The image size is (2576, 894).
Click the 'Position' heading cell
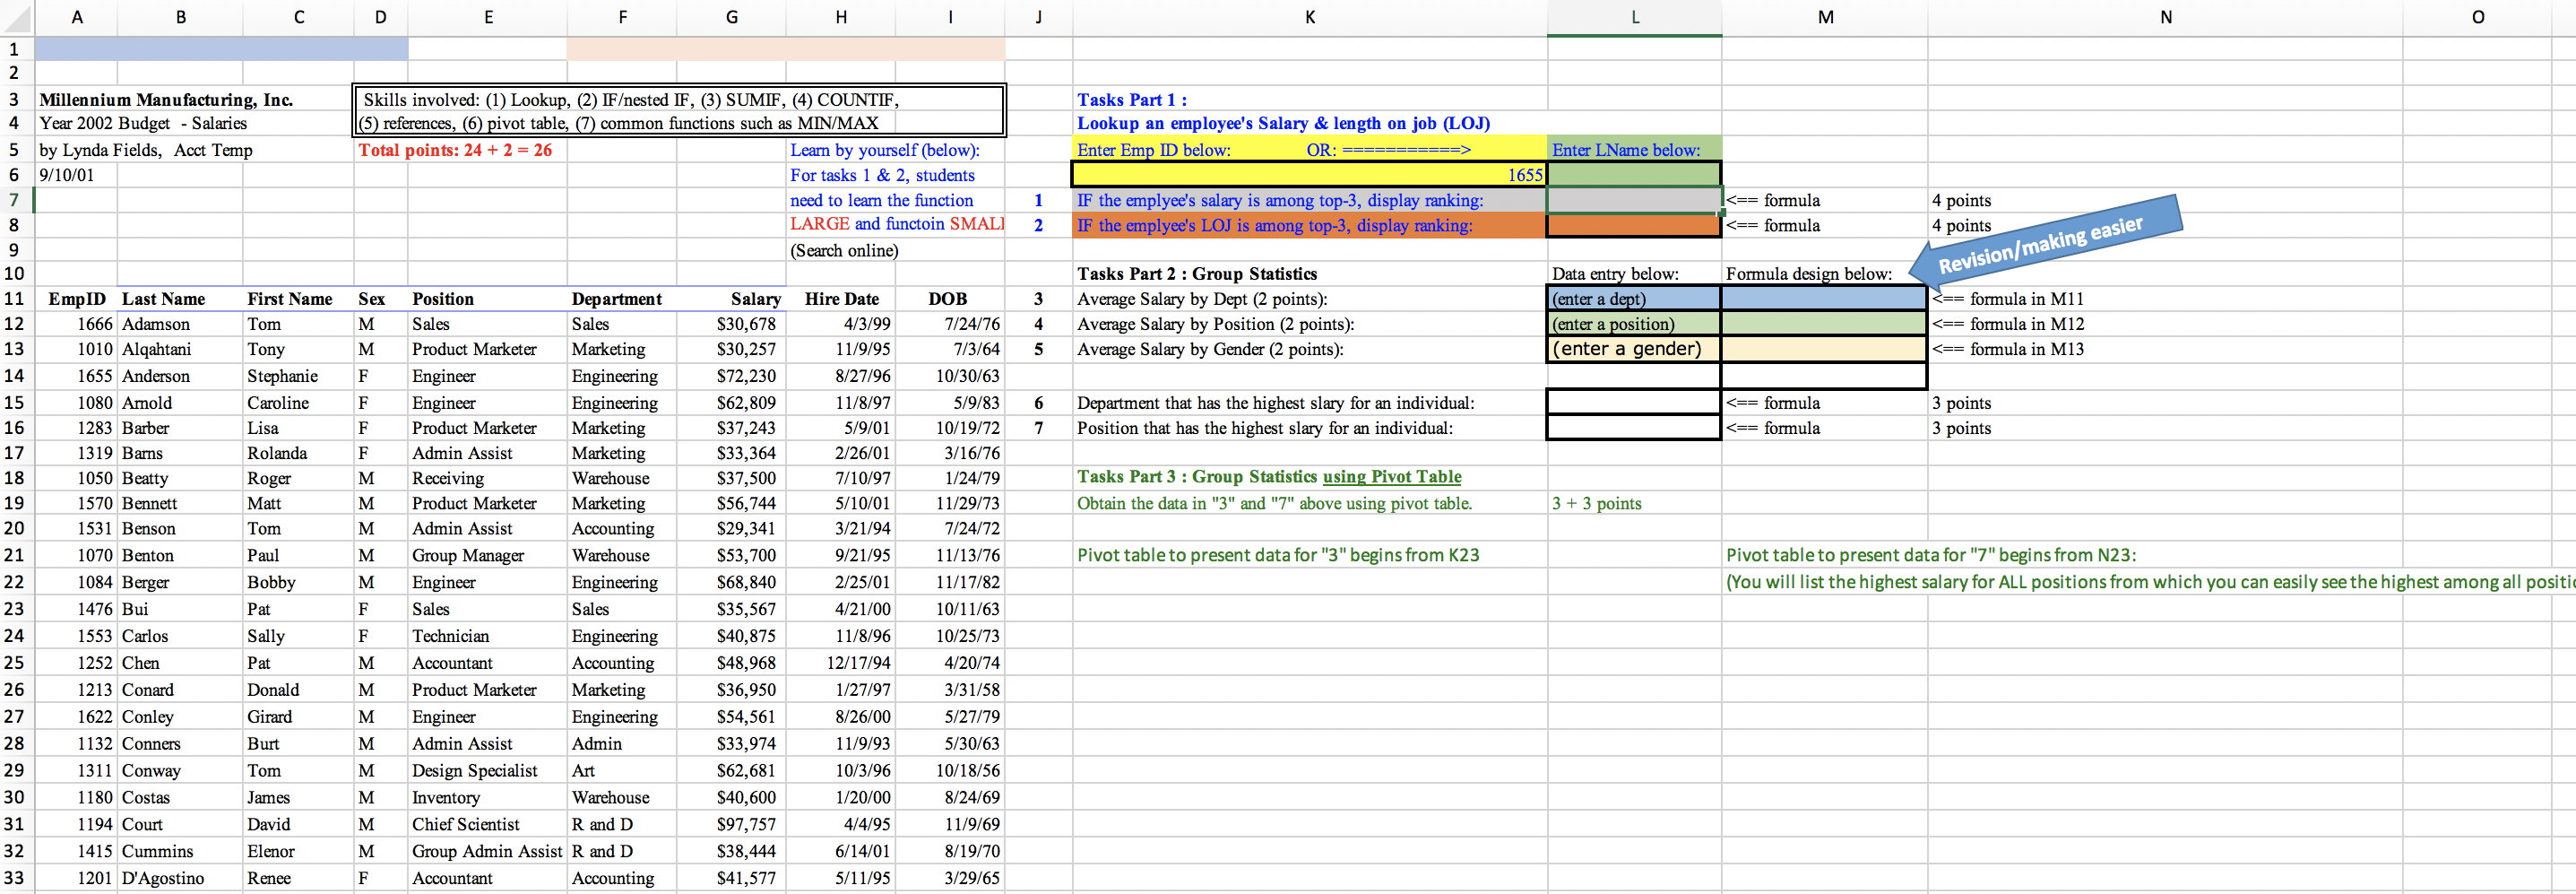tap(488, 299)
